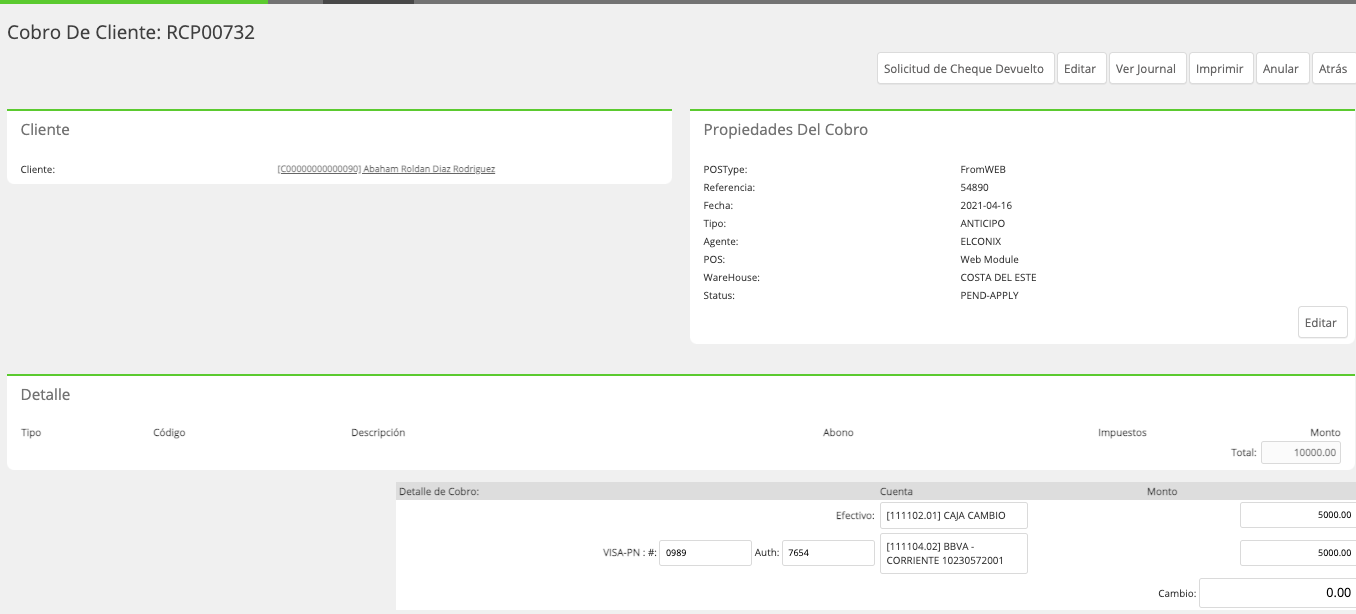Click the VISA-PN number field 0989
This screenshot has height=614, width=1356.
[x=705, y=553]
